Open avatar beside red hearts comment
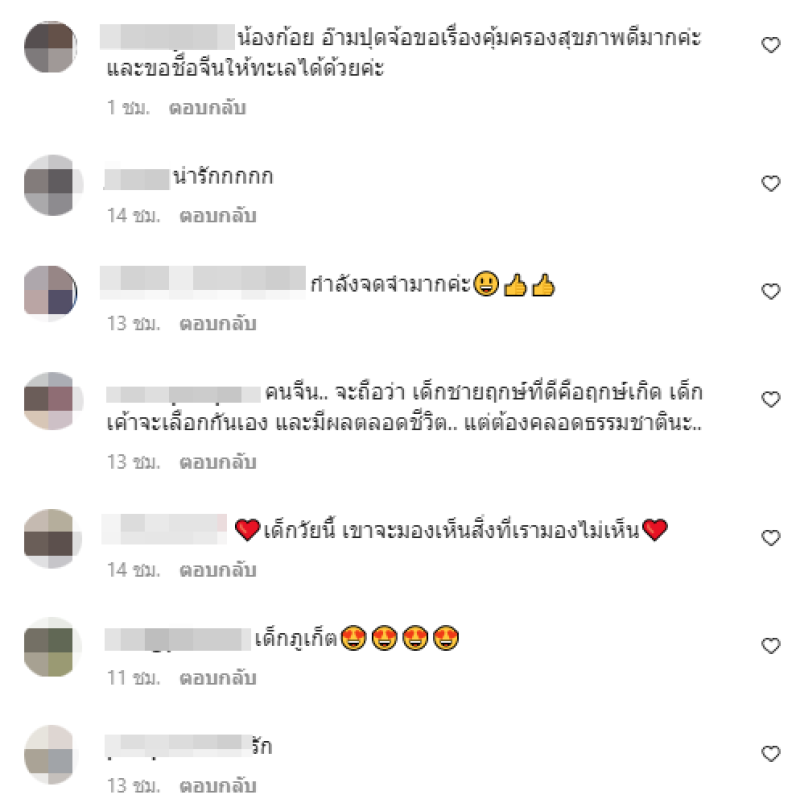Viewport: 800px width, 799px height. click(53, 538)
